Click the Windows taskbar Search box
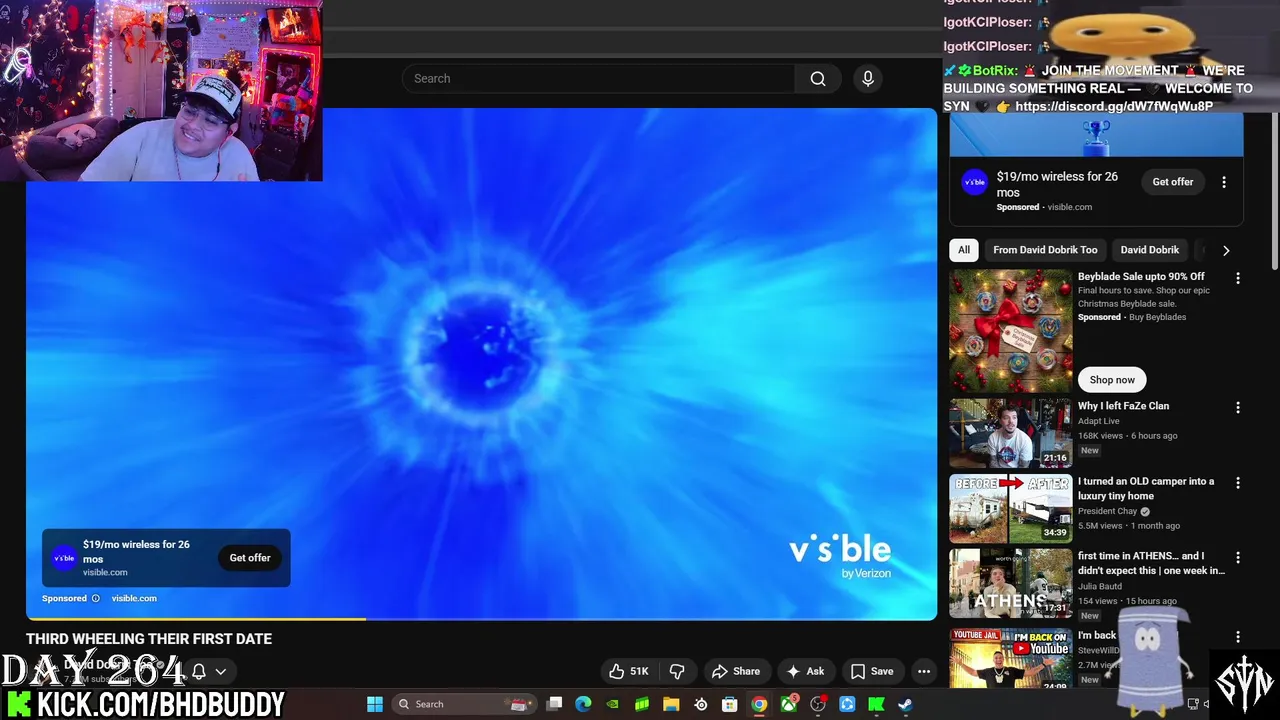Screen dimensions: 1280x720 tap(463, 704)
